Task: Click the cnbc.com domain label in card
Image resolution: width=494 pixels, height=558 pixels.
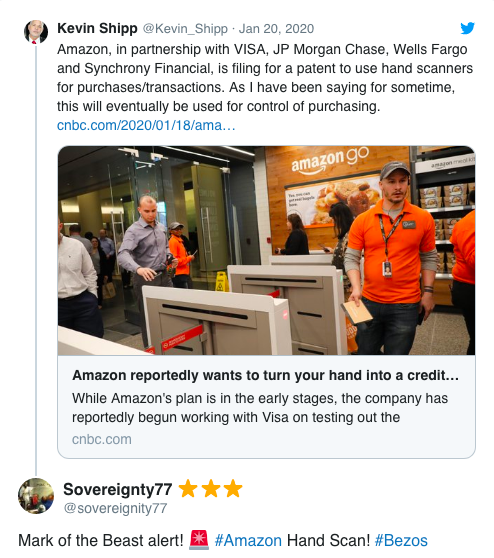Action: coord(102,439)
